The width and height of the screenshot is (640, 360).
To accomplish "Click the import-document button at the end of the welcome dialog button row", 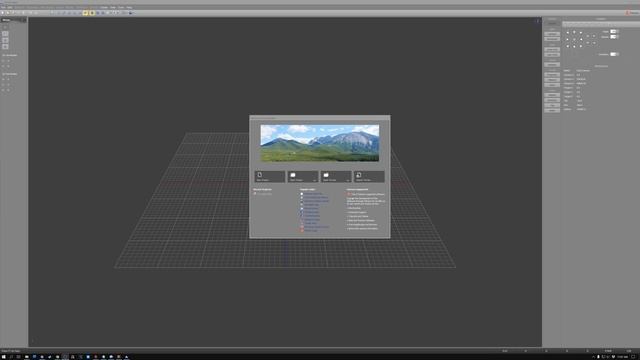I will [x=369, y=176].
